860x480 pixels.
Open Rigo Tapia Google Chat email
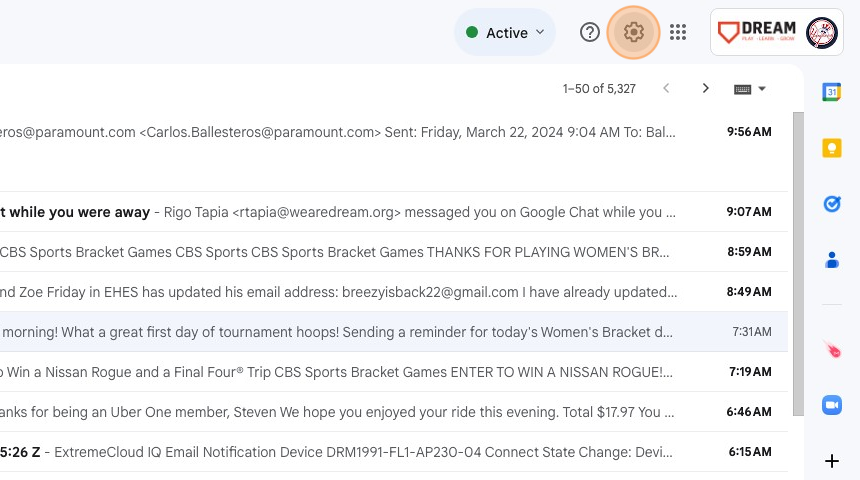394,212
